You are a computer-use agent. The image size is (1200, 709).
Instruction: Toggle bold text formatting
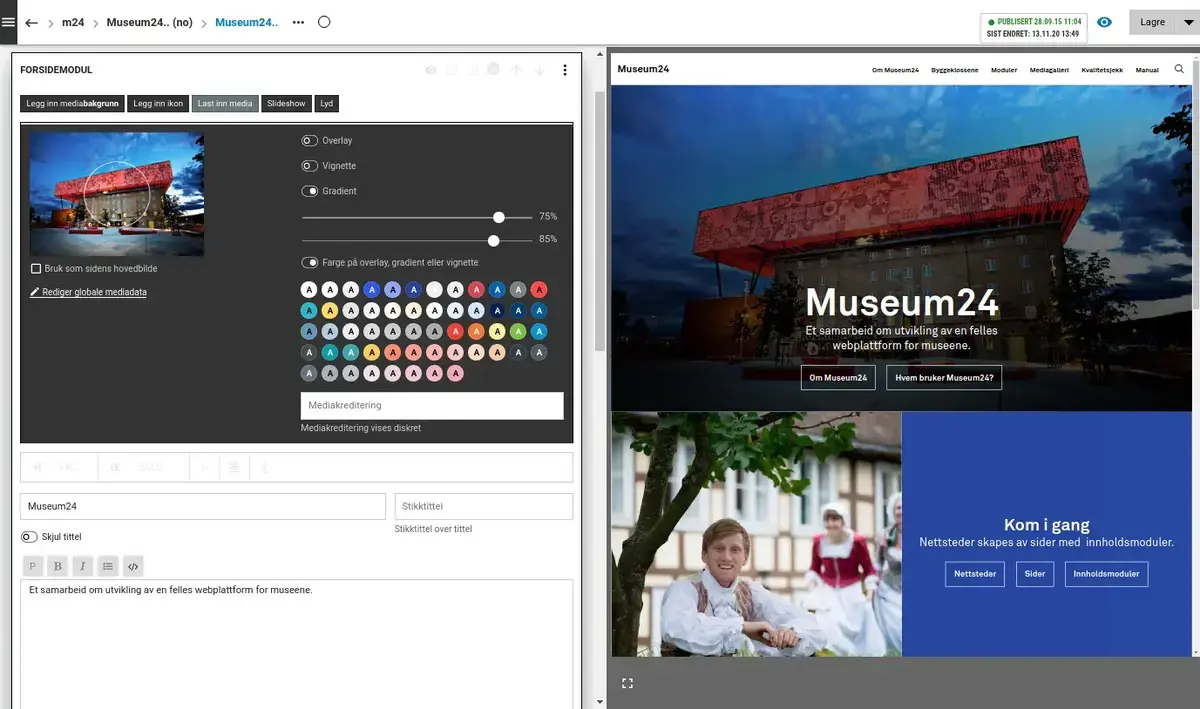pos(58,566)
